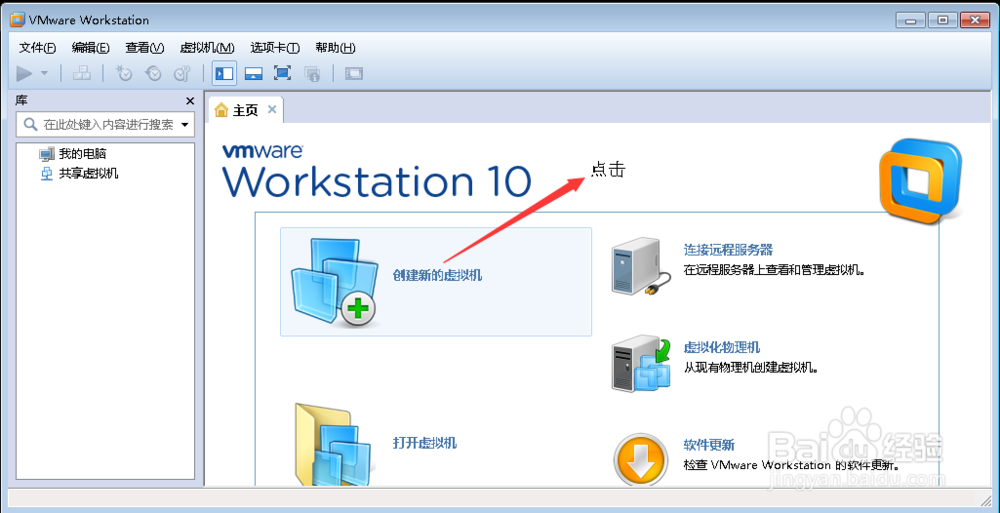Click Send Ctrl+Alt+Del toolbar icon
The width and height of the screenshot is (1000, 513).
pyautogui.click(x=82, y=73)
